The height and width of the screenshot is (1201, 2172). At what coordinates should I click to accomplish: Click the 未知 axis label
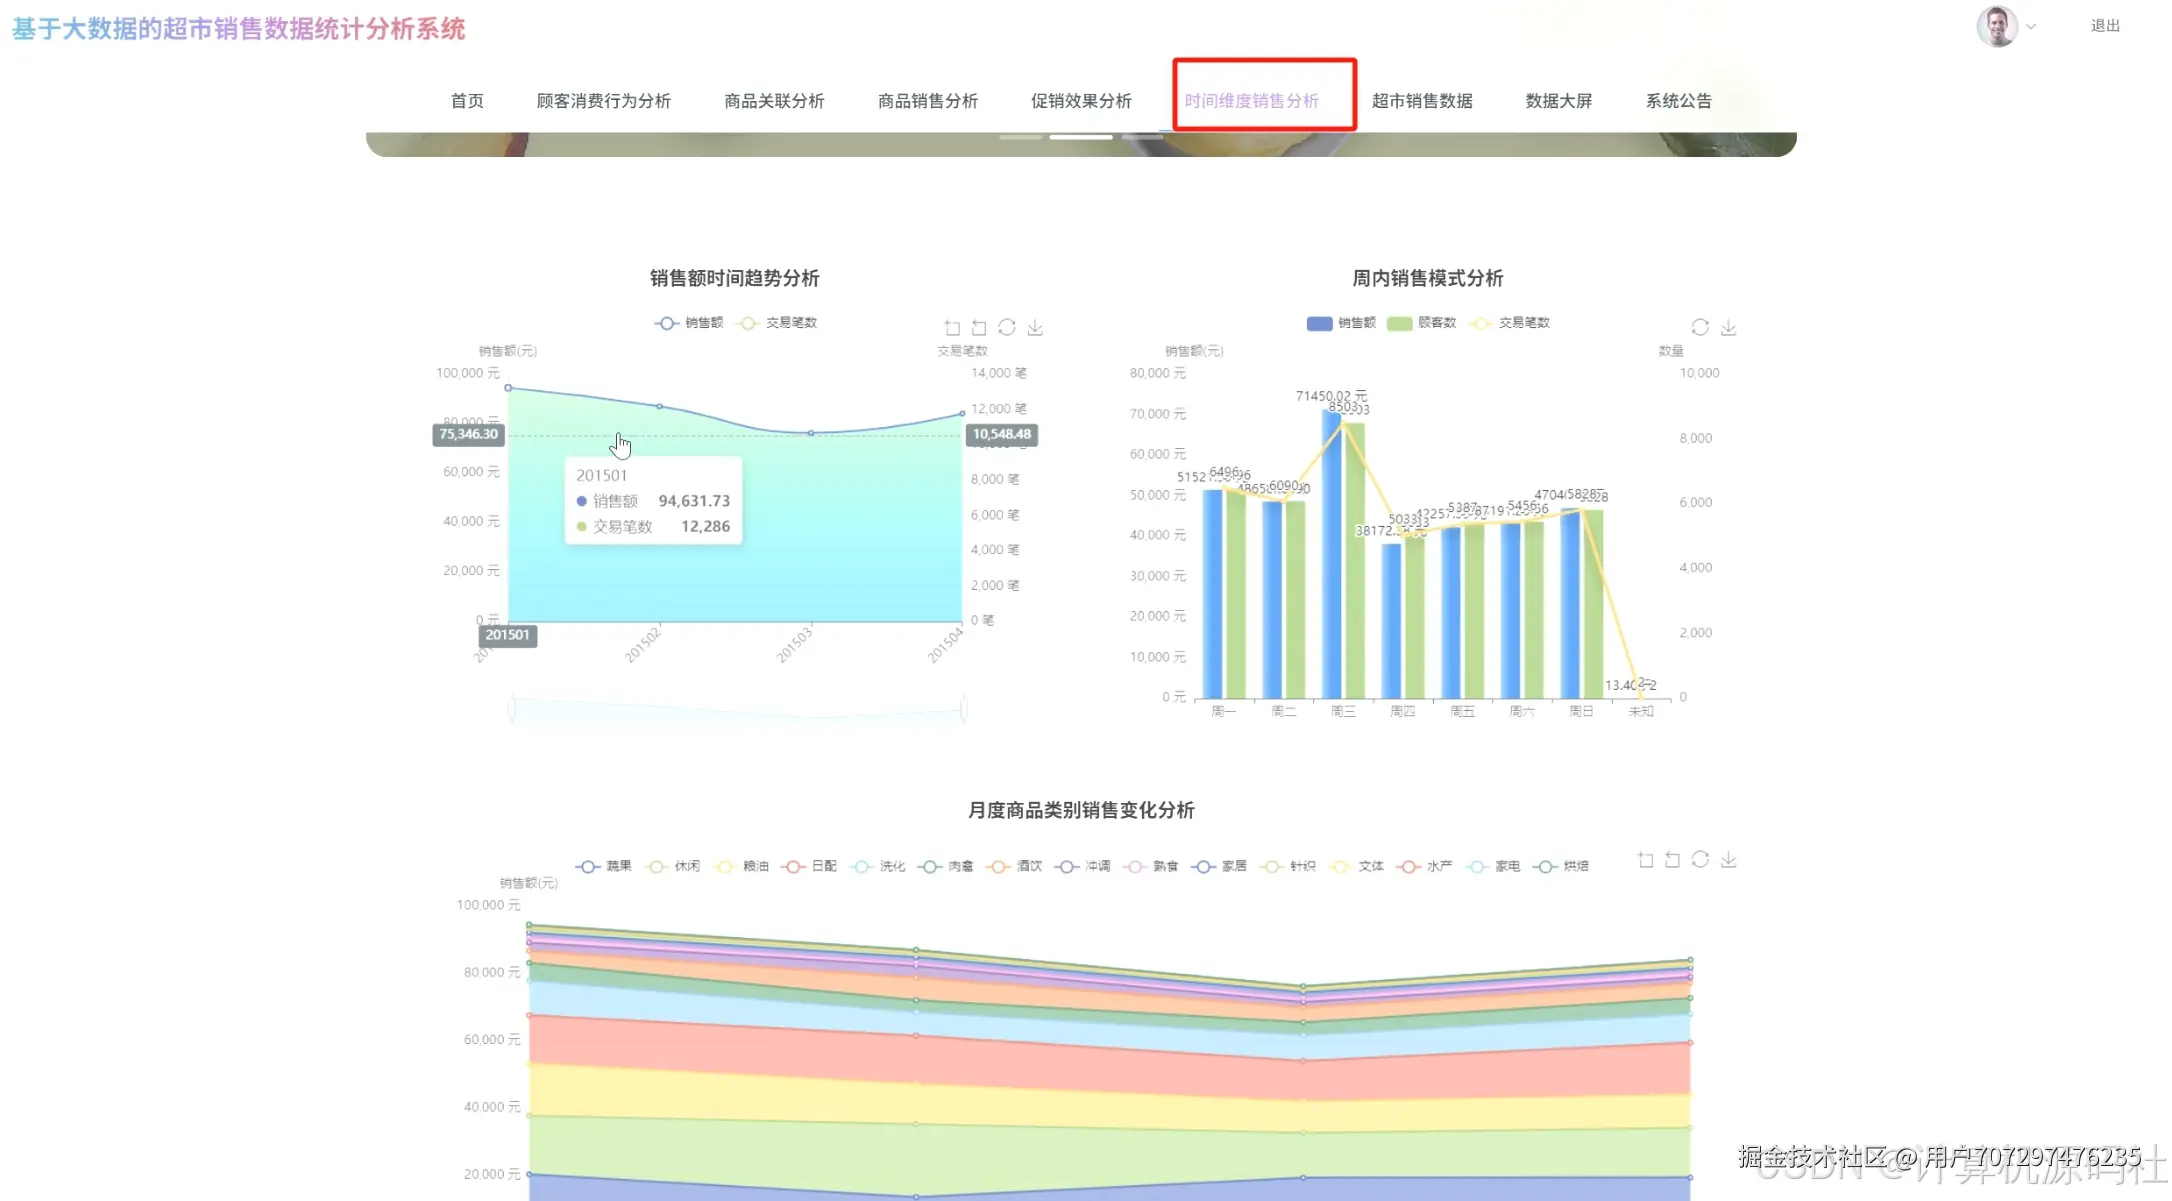1641,712
